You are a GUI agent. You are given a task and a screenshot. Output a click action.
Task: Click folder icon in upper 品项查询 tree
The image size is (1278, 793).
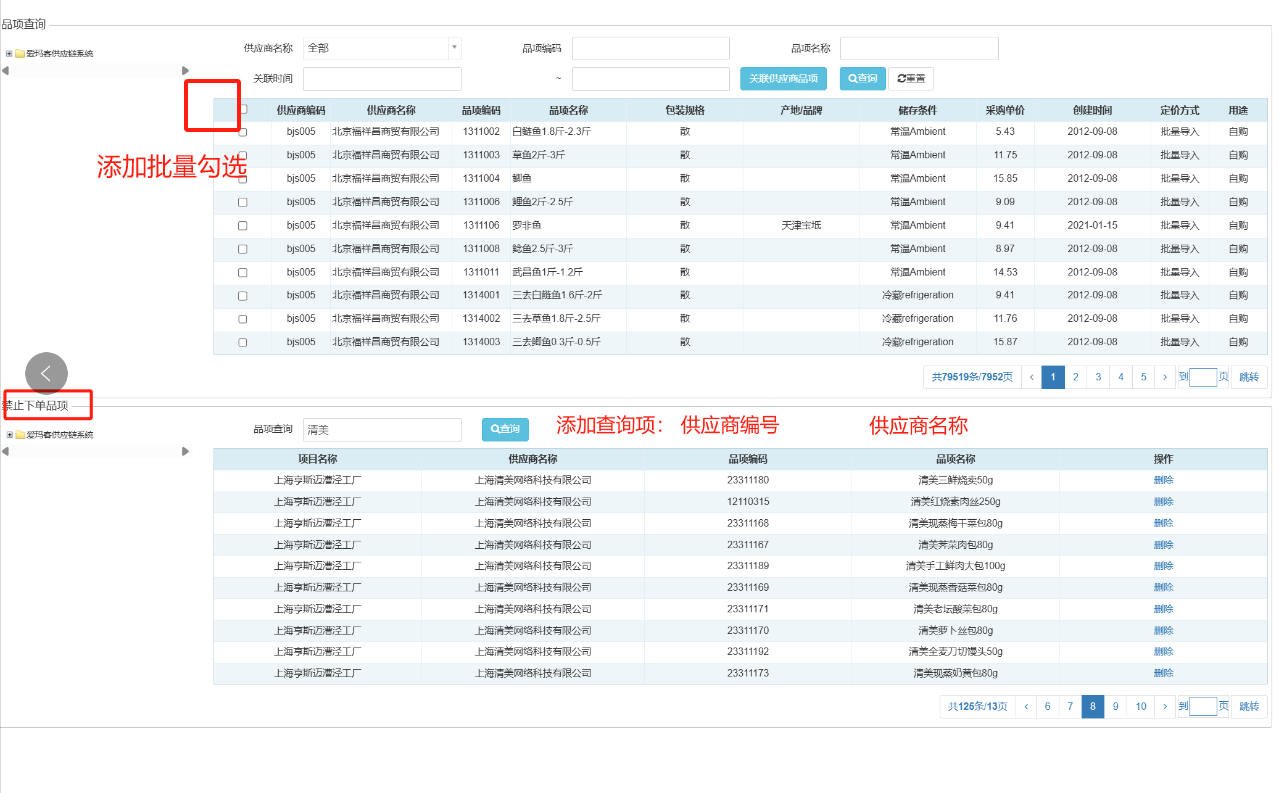pyautogui.click(x=20, y=53)
